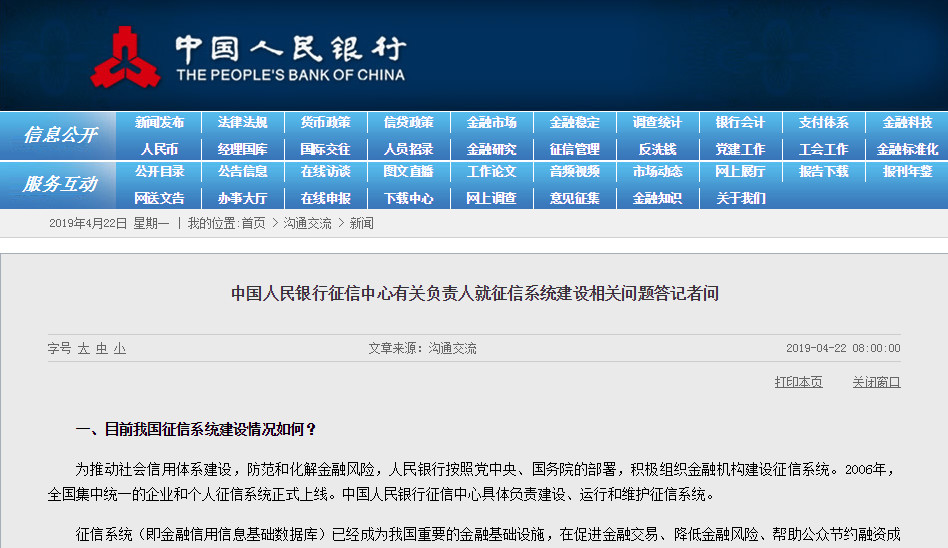Screen dimensions: 948x548
Task: Open 公告信息 link
Action: coord(242,171)
